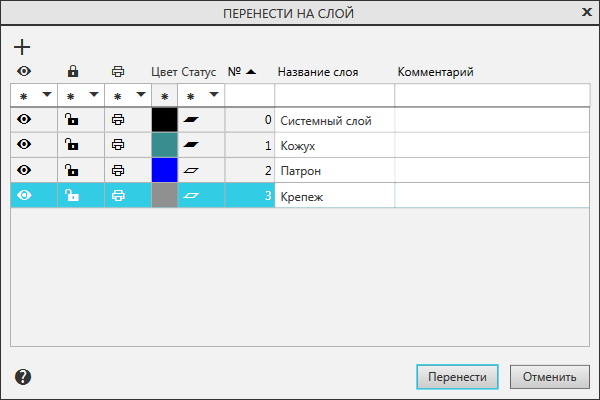Image resolution: width=600 pixels, height=400 pixels.
Task: Open the help question mark icon
Action: pyautogui.click(x=24, y=377)
